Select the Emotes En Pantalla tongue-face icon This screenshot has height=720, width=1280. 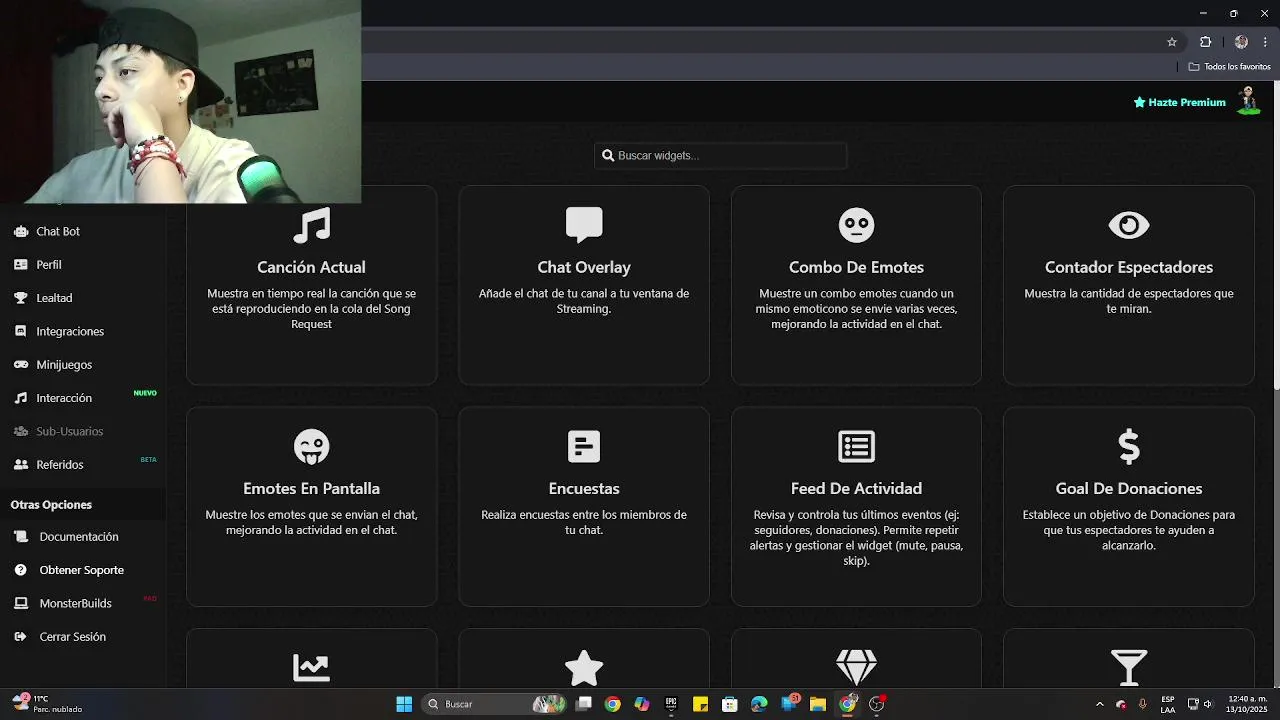point(311,446)
